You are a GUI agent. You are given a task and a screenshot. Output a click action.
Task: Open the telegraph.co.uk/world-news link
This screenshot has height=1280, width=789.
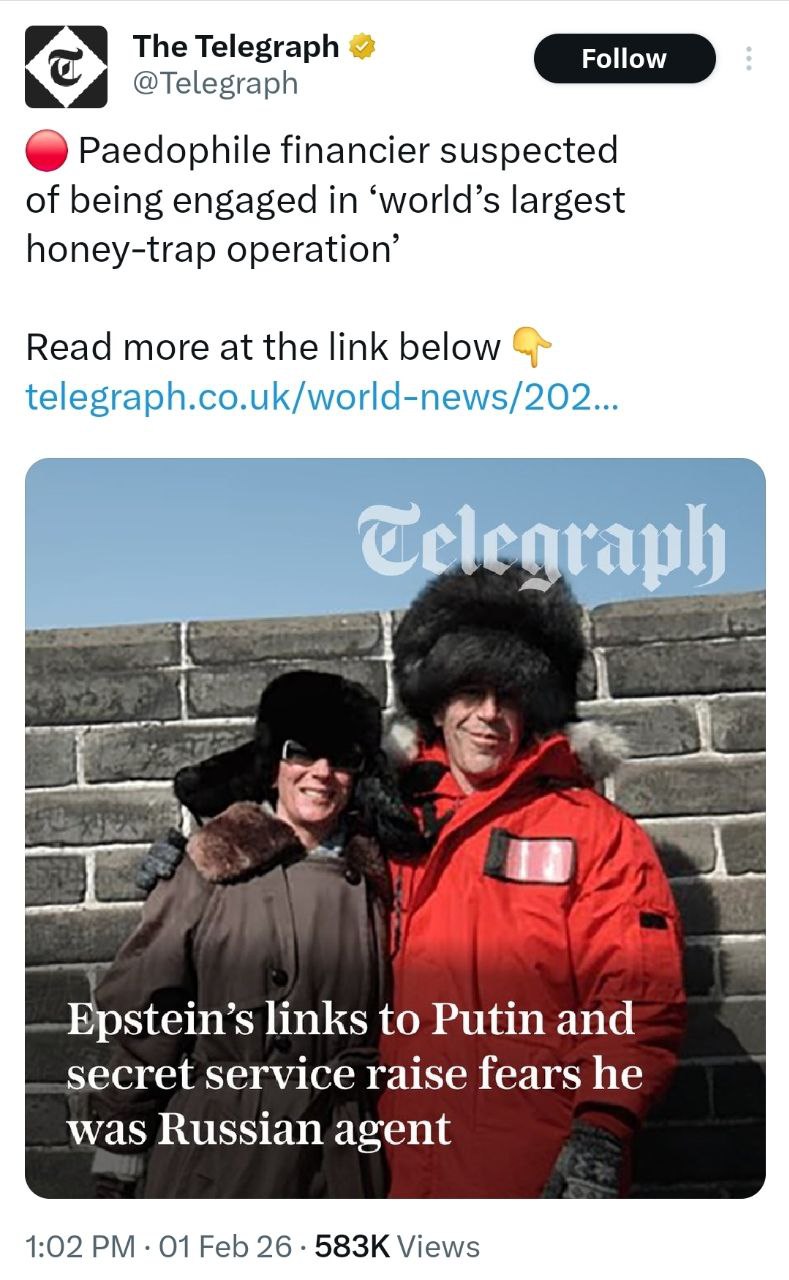point(322,396)
